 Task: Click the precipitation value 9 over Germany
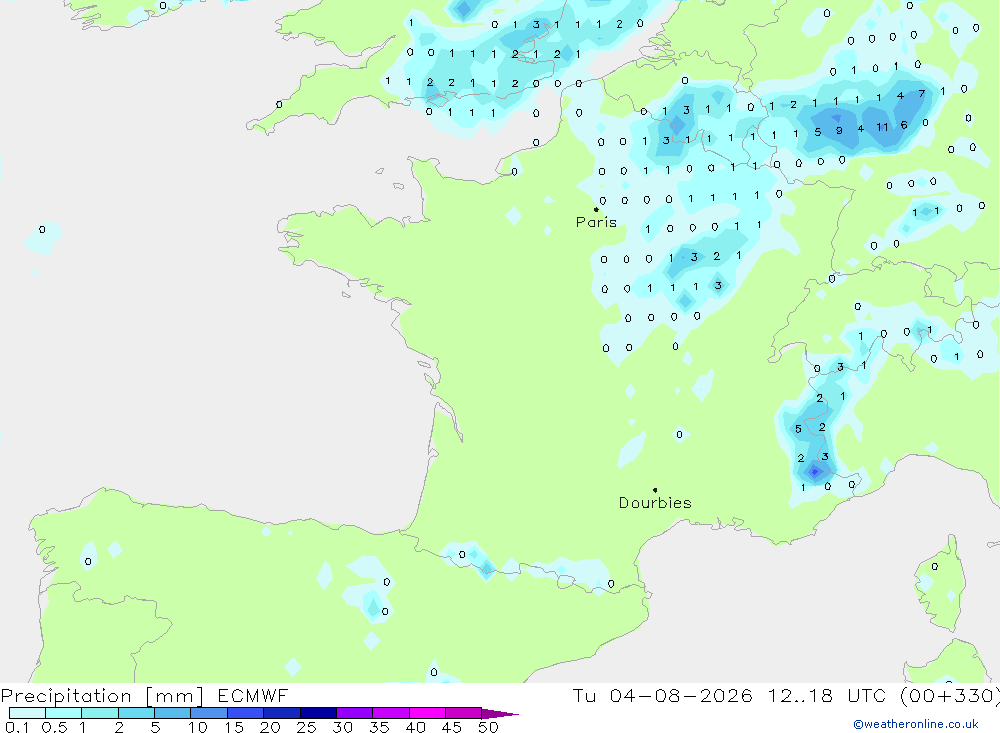(839, 130)
